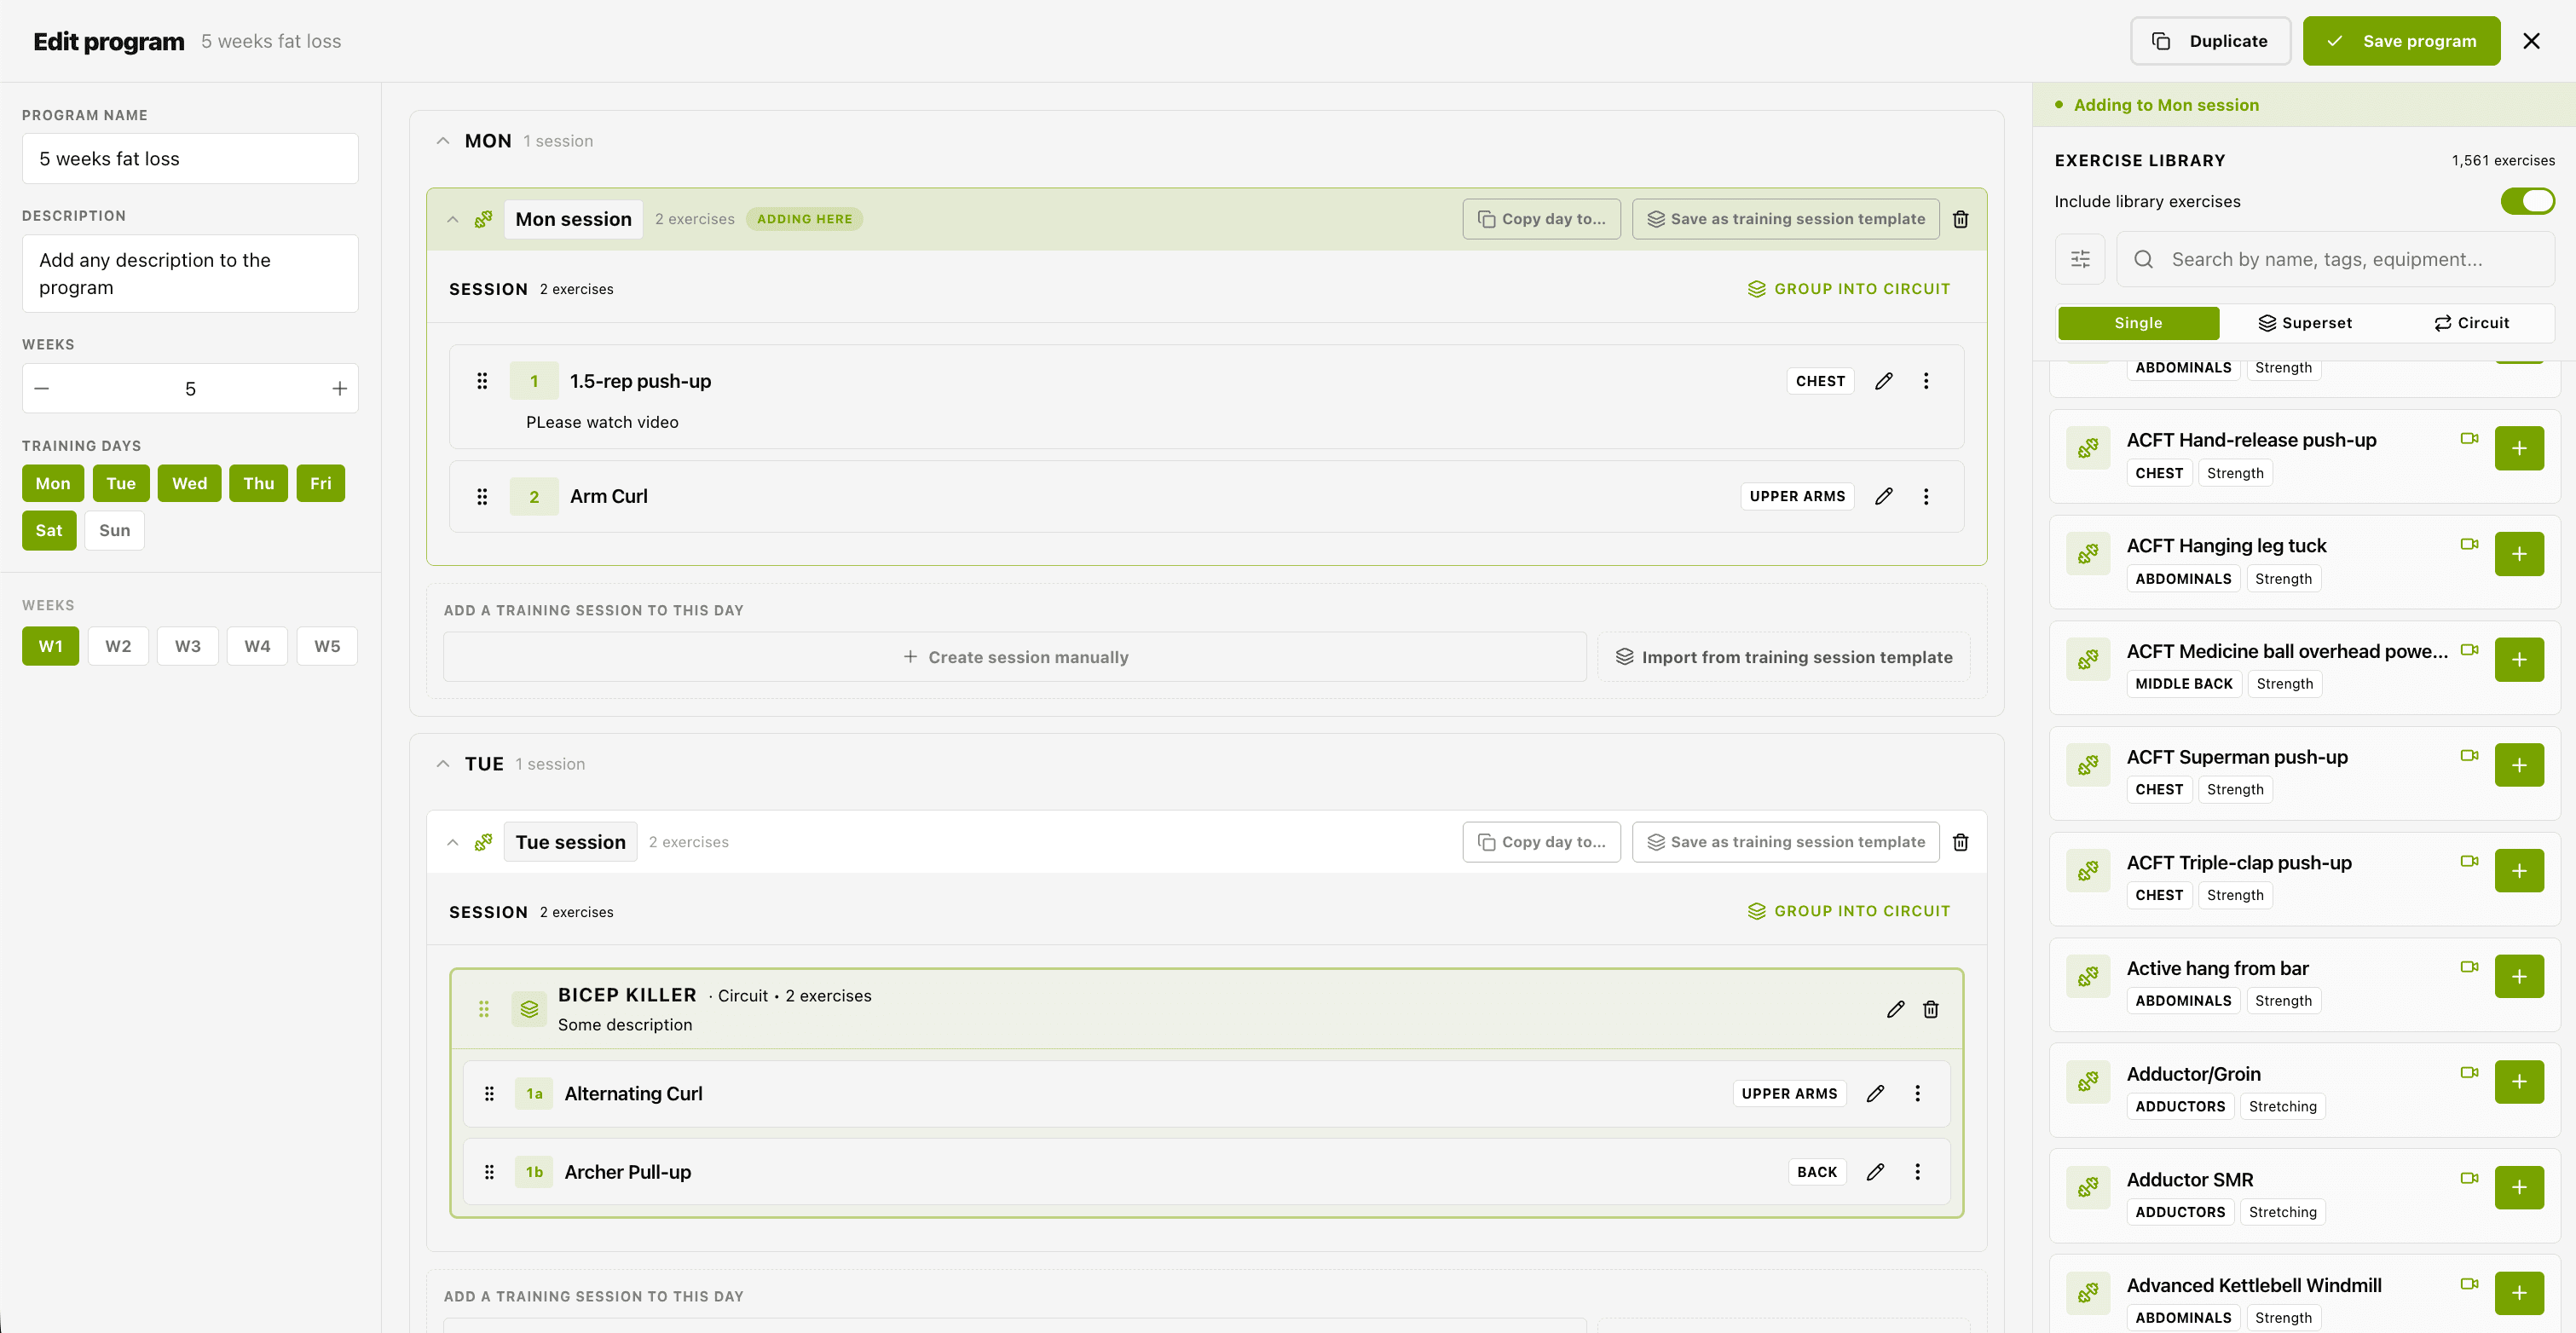Viewport: 2576px width, 1333px height.
Task: Grab the drag handle of 1.5-rep push-up
Action: click(x=482, y=381)
